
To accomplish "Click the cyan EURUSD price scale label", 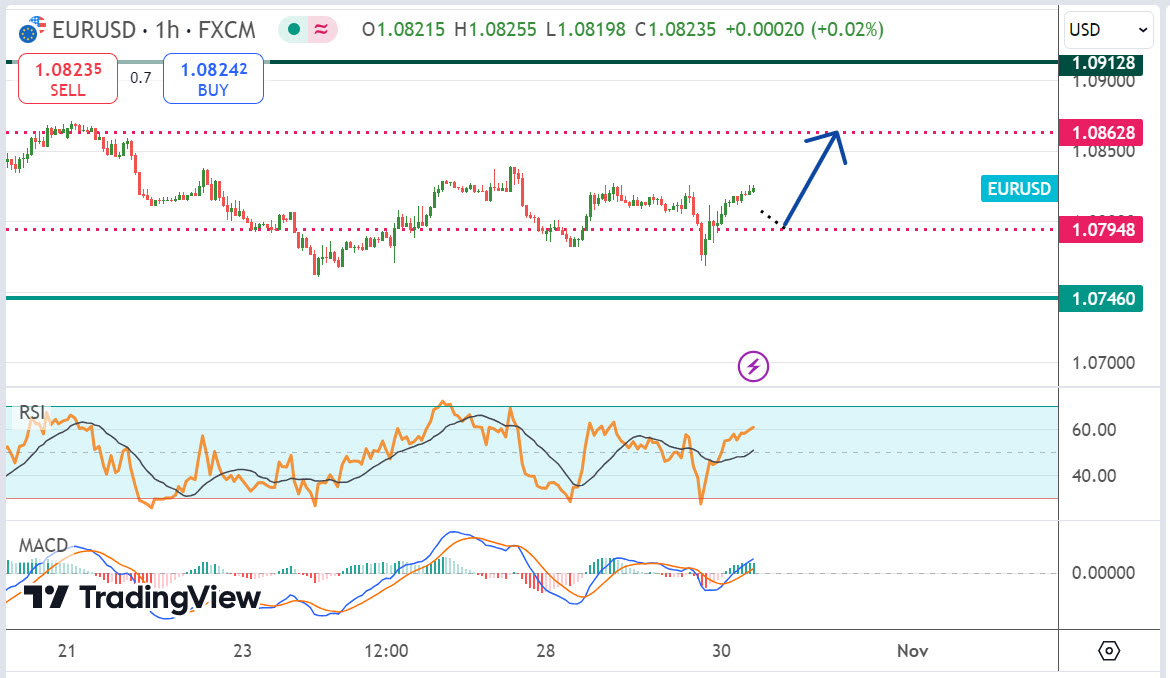I will pos(1019,188).
